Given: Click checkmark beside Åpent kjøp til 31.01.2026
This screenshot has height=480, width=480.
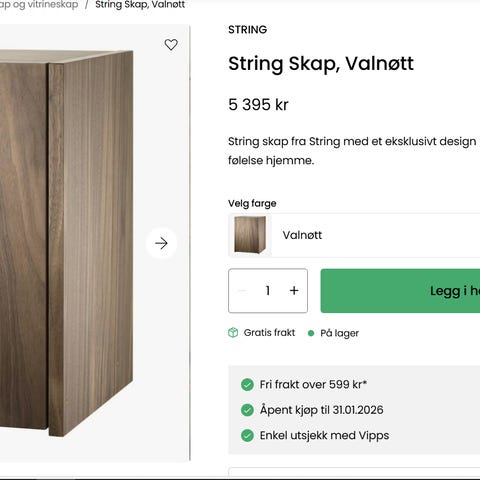Looking at the screenshot, I should click(247, 410).
